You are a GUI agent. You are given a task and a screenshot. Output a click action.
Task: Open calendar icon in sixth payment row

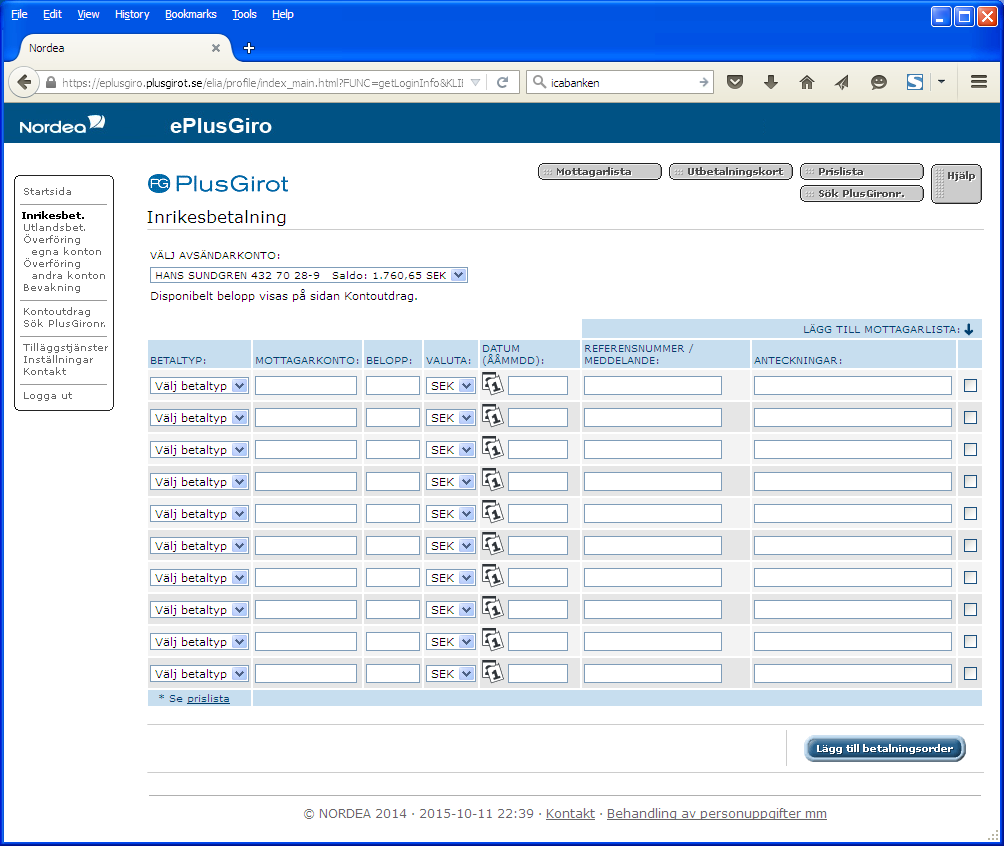click(x=492, y=544)
